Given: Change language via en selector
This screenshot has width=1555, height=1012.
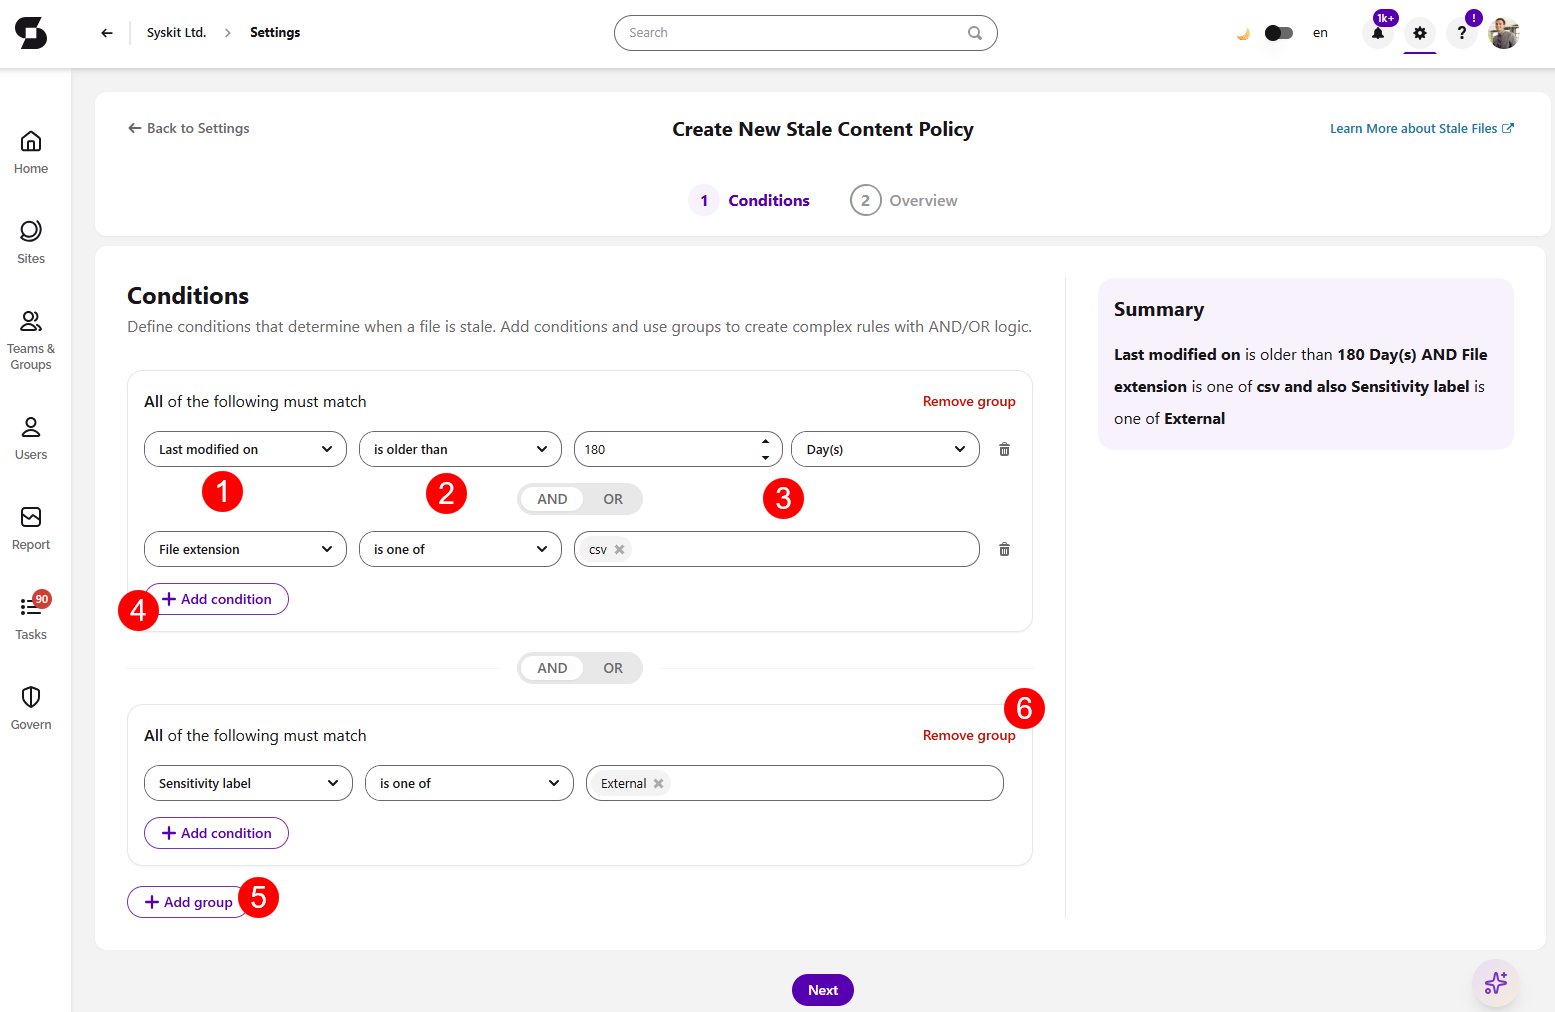Looking at the screenshot, I should [x=1320, y=33].
